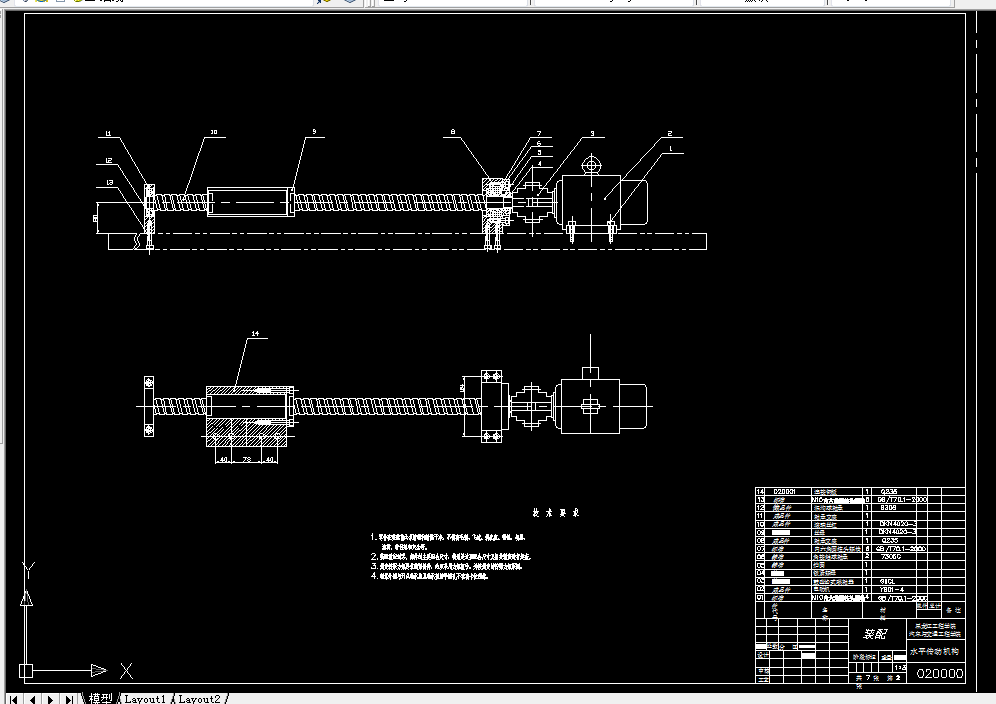The width and height of the screenshot is (996, 704).
Task: Select Q235 material in parts list row 14
Action: tap(889, 492)
